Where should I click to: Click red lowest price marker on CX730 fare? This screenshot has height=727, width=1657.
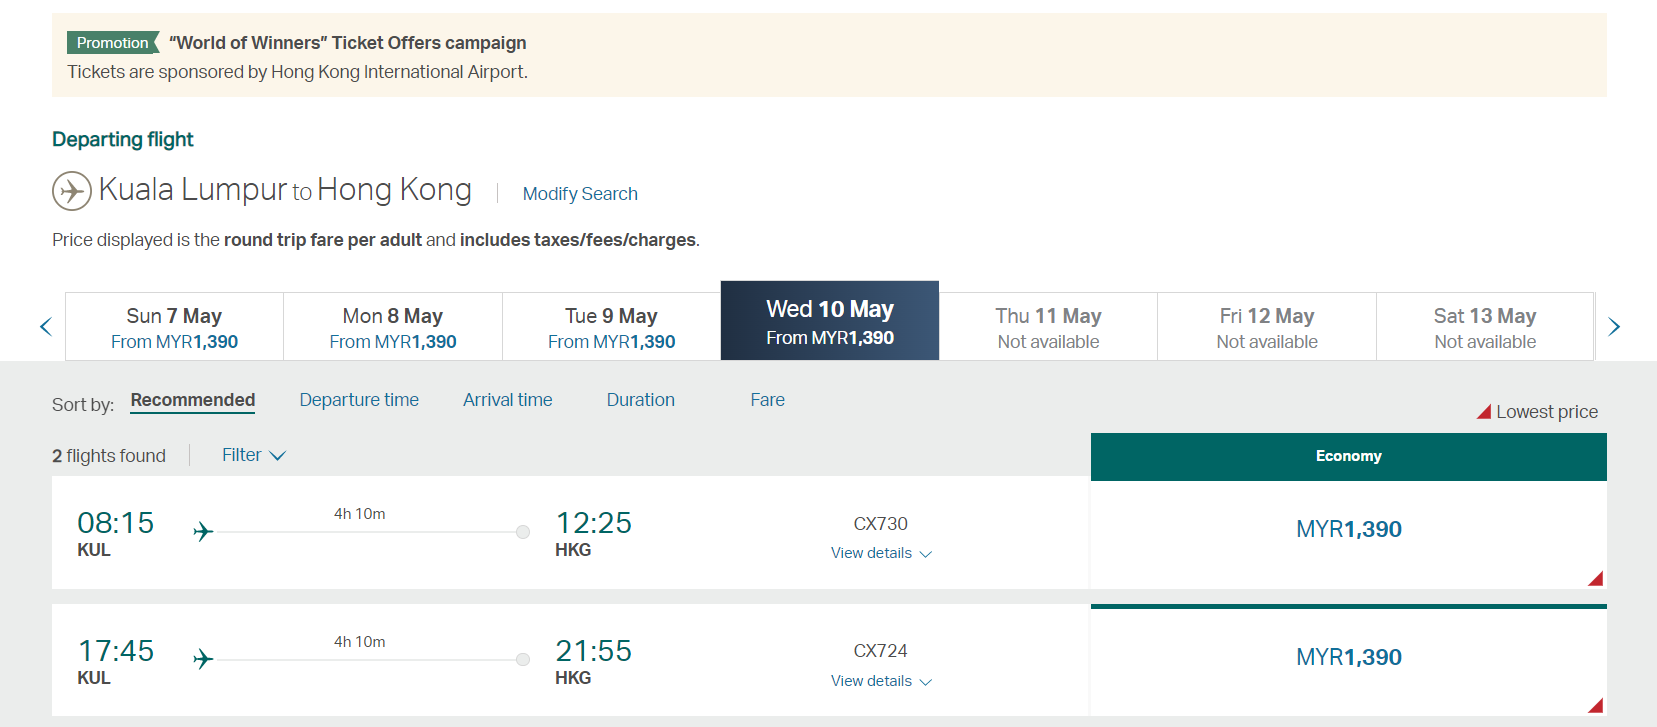1596,579
